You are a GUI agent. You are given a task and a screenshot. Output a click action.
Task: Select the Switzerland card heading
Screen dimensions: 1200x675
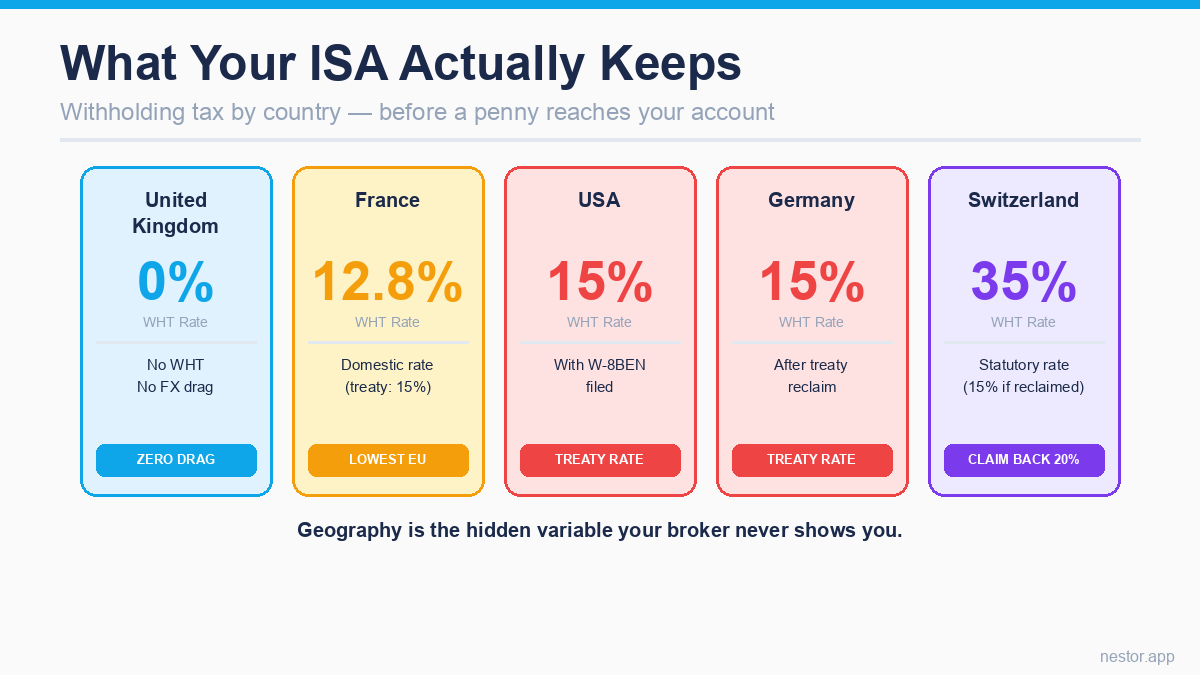point(1024,200)
